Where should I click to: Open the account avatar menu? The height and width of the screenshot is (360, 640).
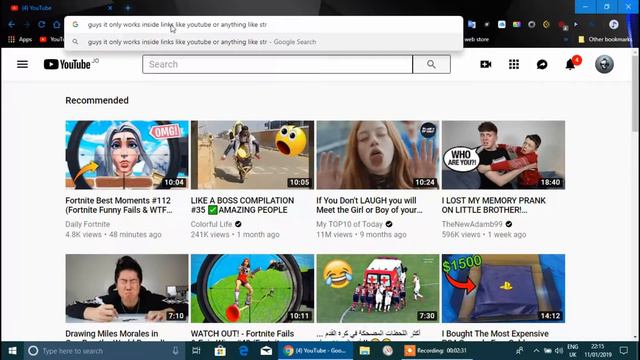tap(604, 64)
